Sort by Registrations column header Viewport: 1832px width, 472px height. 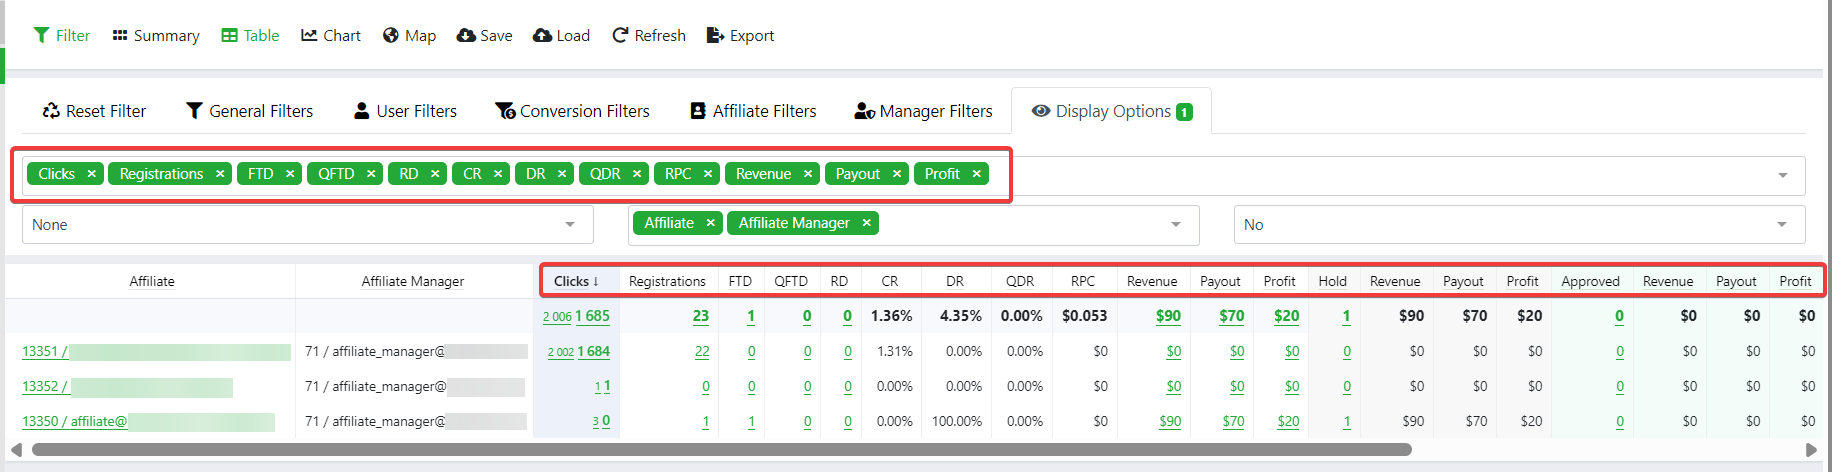(667, 281)
